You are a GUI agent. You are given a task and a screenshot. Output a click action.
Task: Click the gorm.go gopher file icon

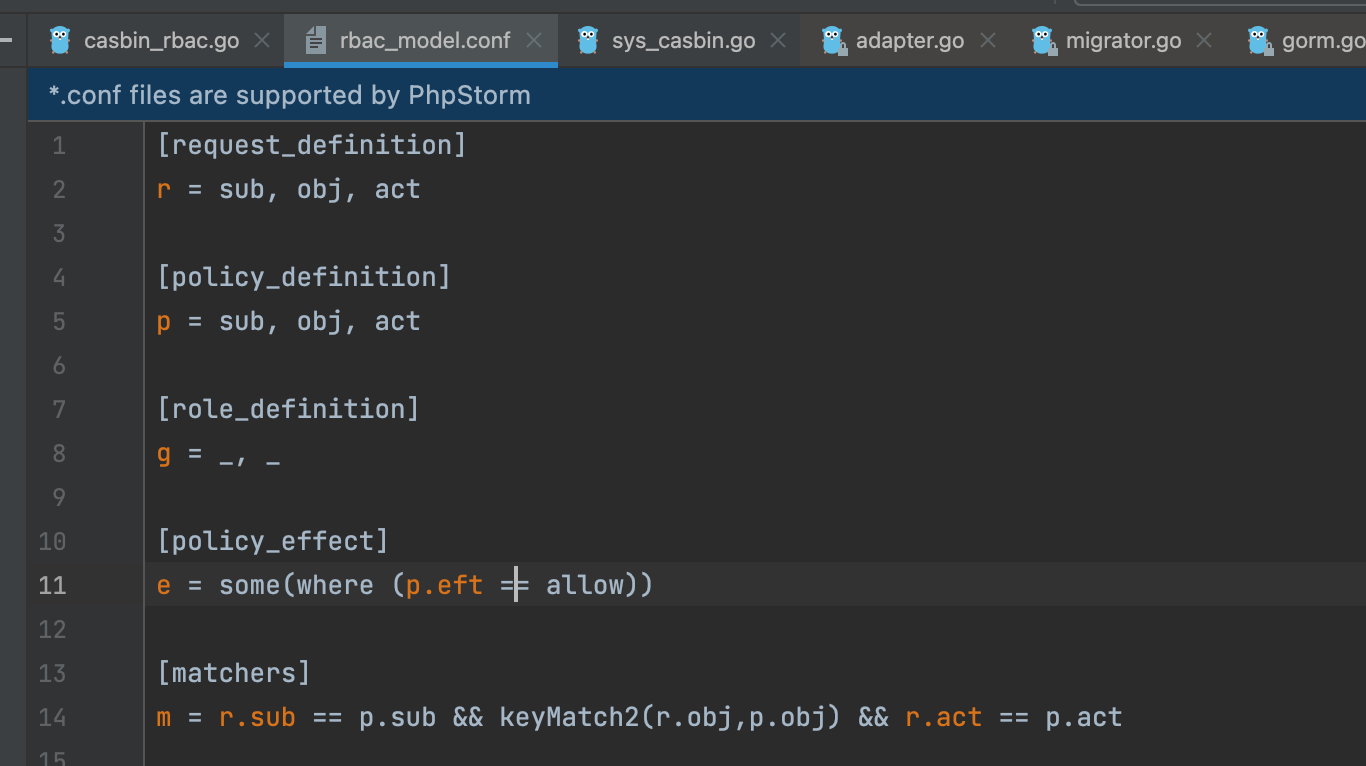click(1259, 41)
